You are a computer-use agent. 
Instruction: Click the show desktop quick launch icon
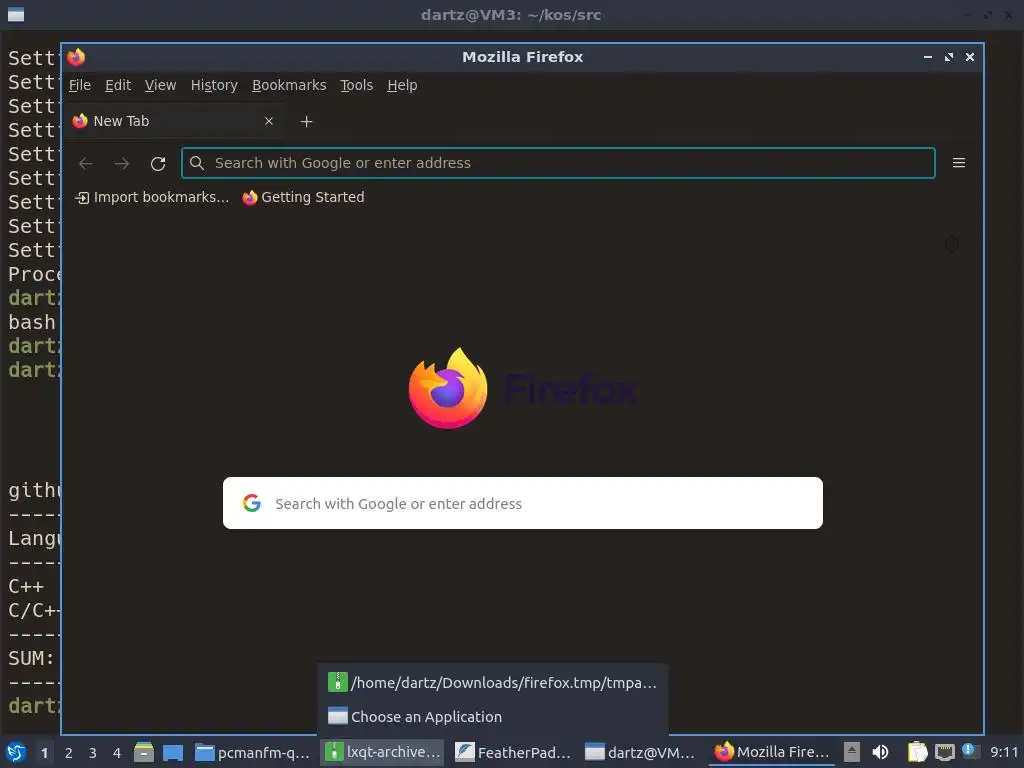(x=173, y=752)
